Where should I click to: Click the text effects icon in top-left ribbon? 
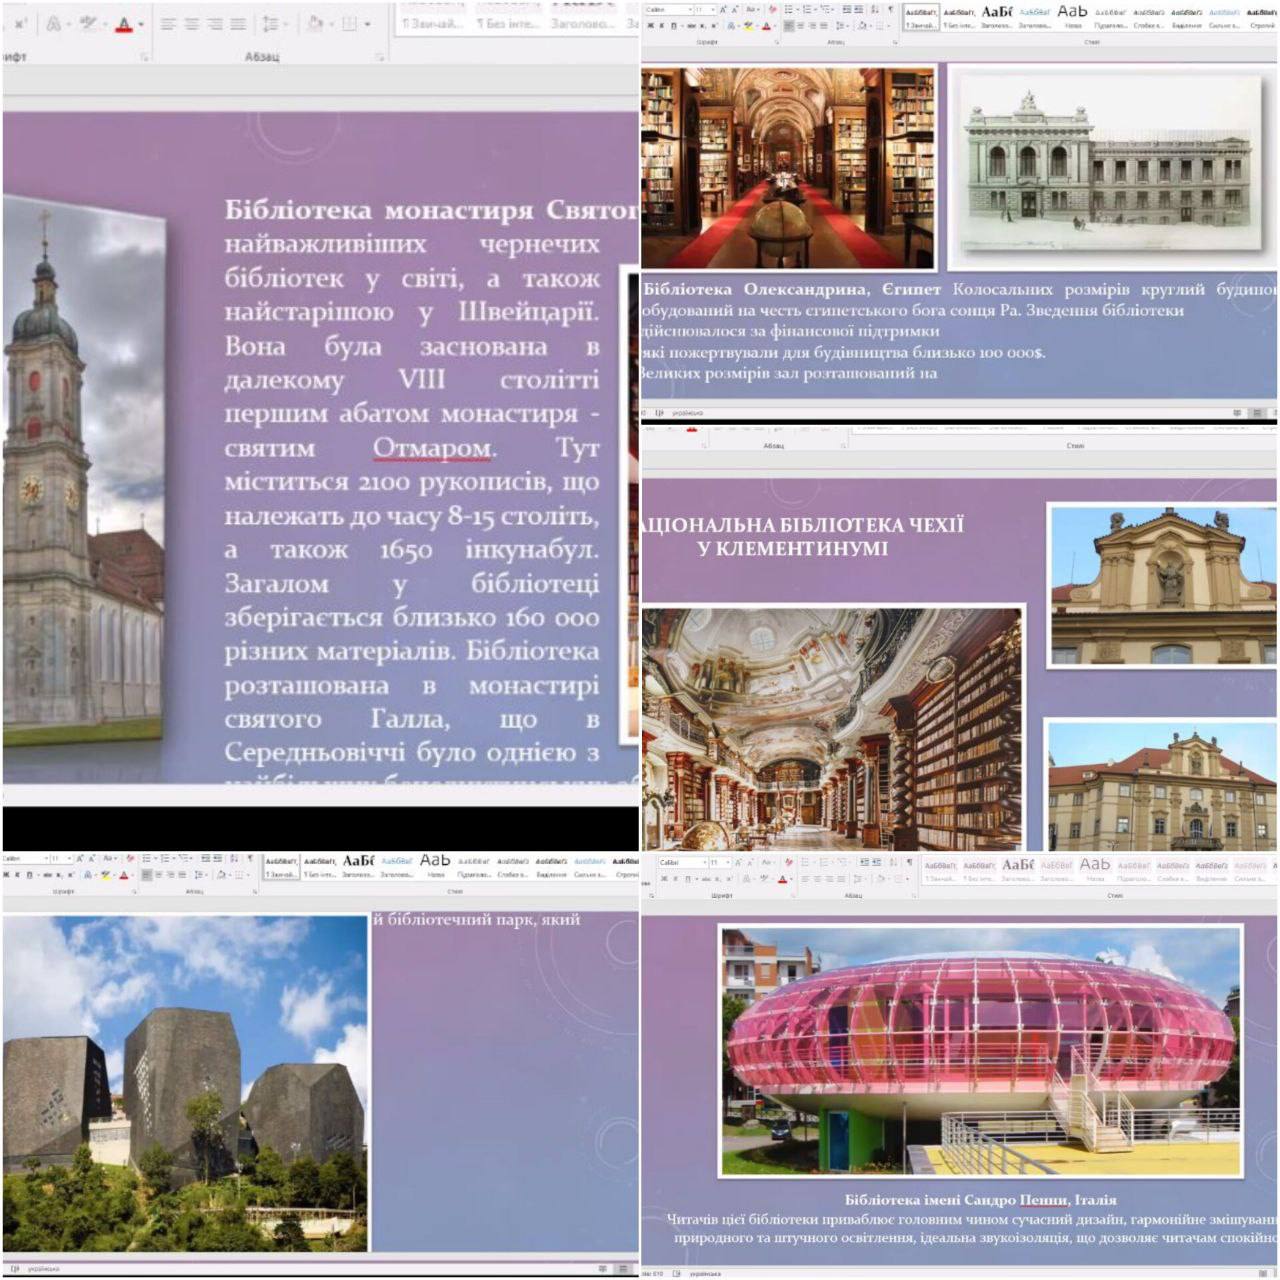[x=54, y=24]
